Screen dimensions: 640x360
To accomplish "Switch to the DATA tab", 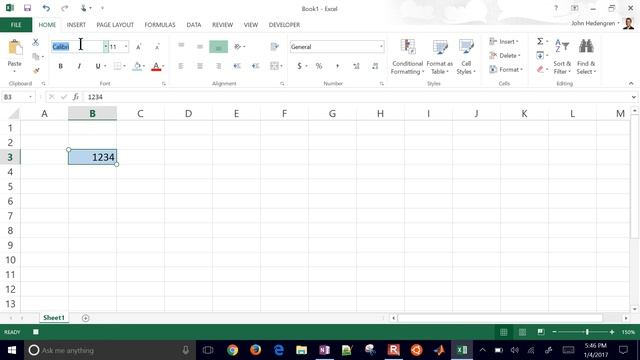I will (x=193, y=25).
